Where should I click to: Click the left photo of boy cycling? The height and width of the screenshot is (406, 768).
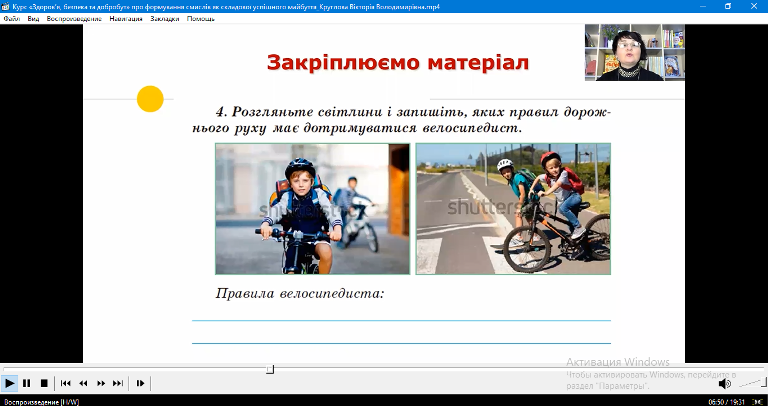click(312, 209)
